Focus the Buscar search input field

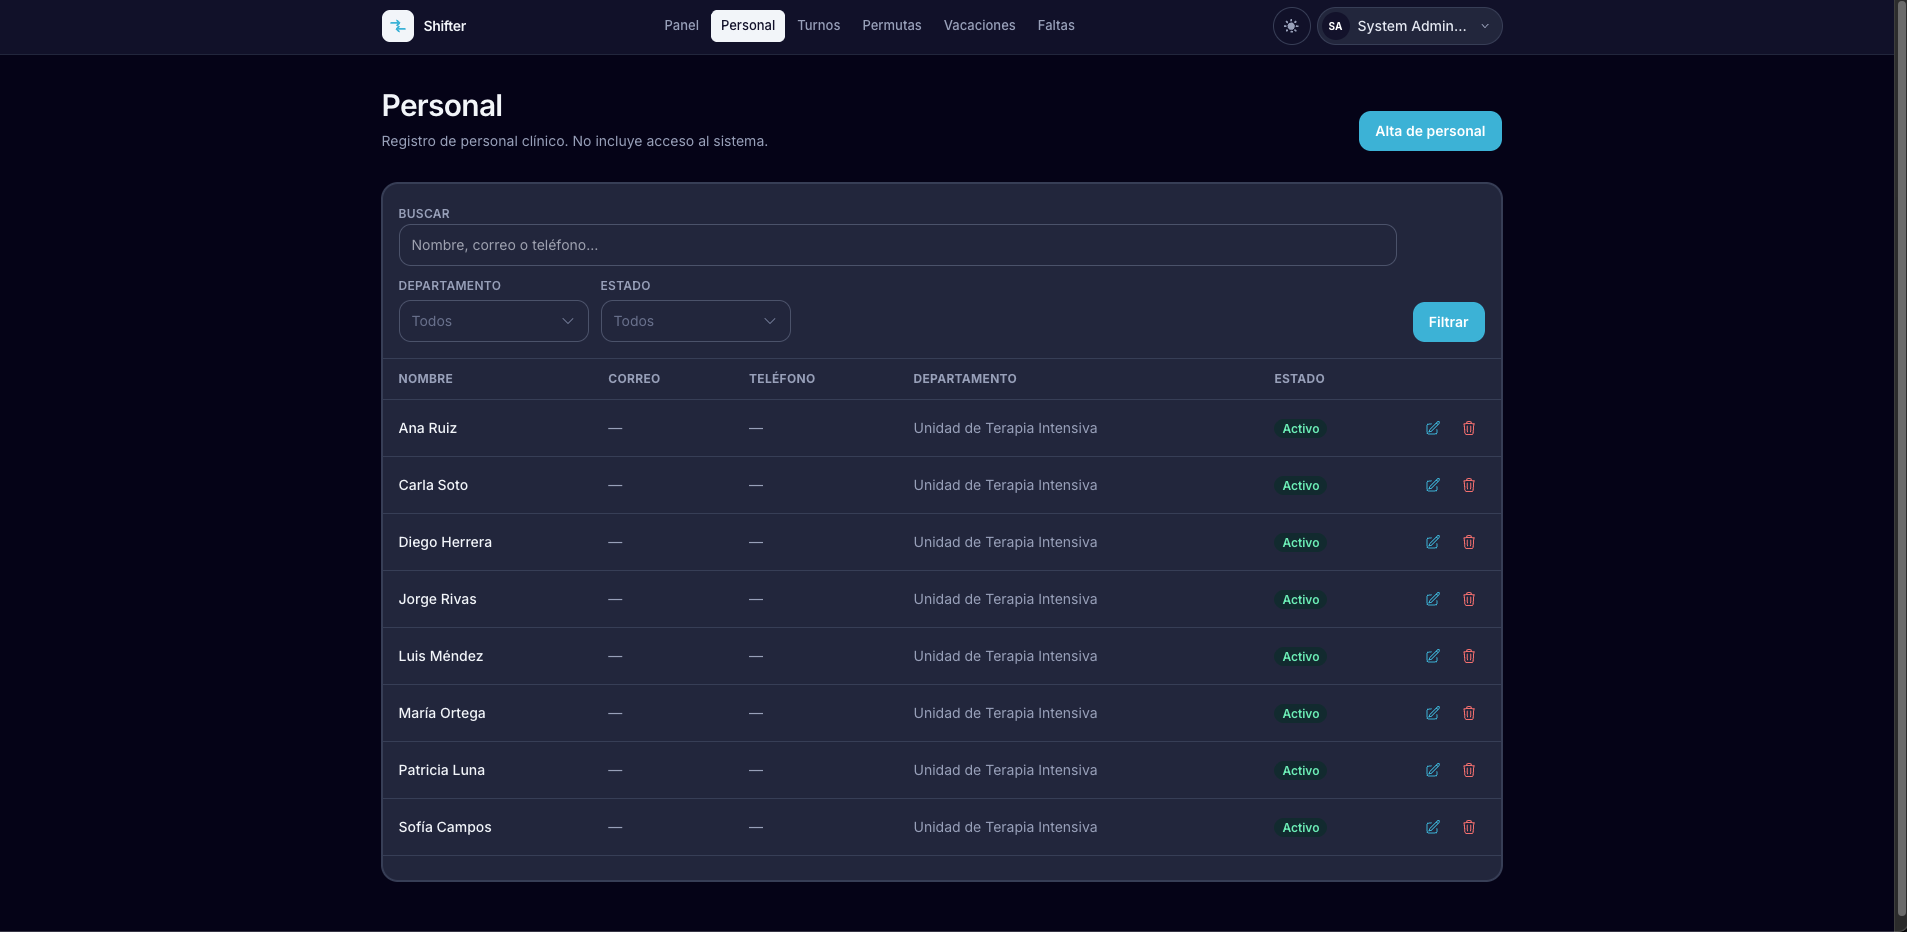click(x=897, y=245)
